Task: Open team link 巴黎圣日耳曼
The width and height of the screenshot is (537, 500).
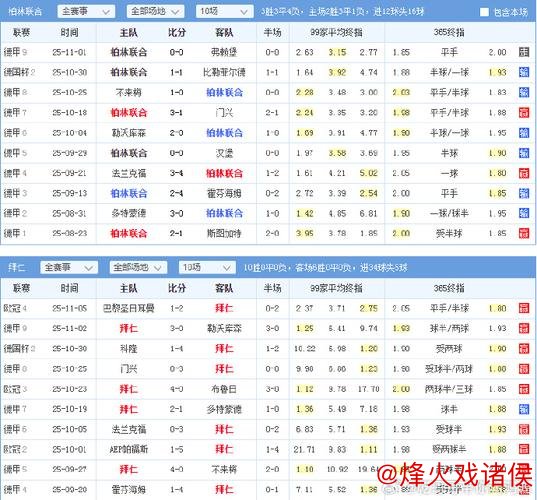Action: pyautogui.click(x=129, y=308)
